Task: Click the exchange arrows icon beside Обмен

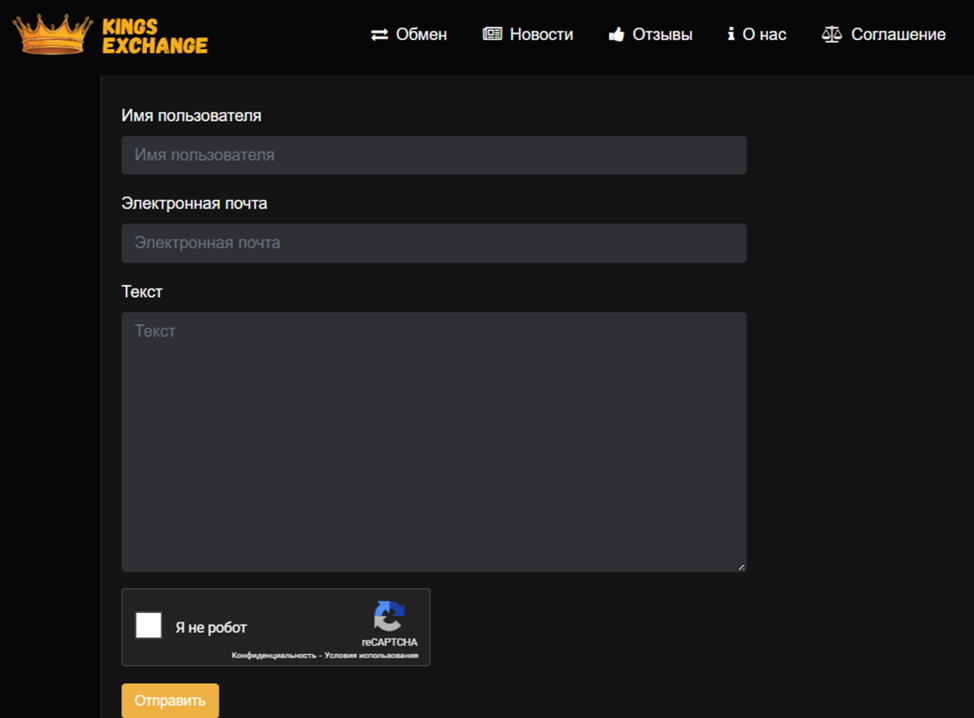Action: pyautogui.click(x=379, y=35)
